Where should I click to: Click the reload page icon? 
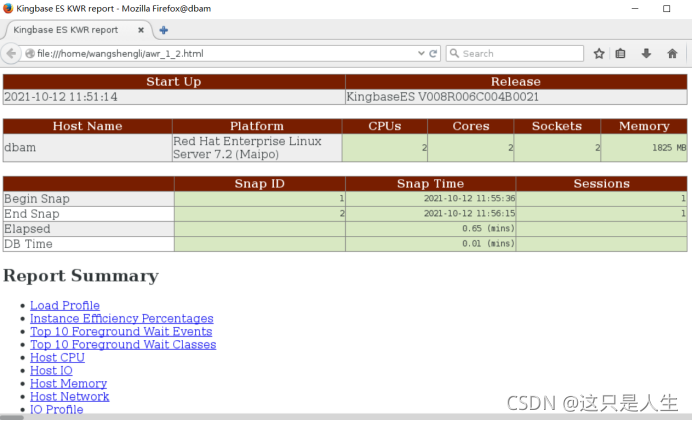(x=433, y=53)
